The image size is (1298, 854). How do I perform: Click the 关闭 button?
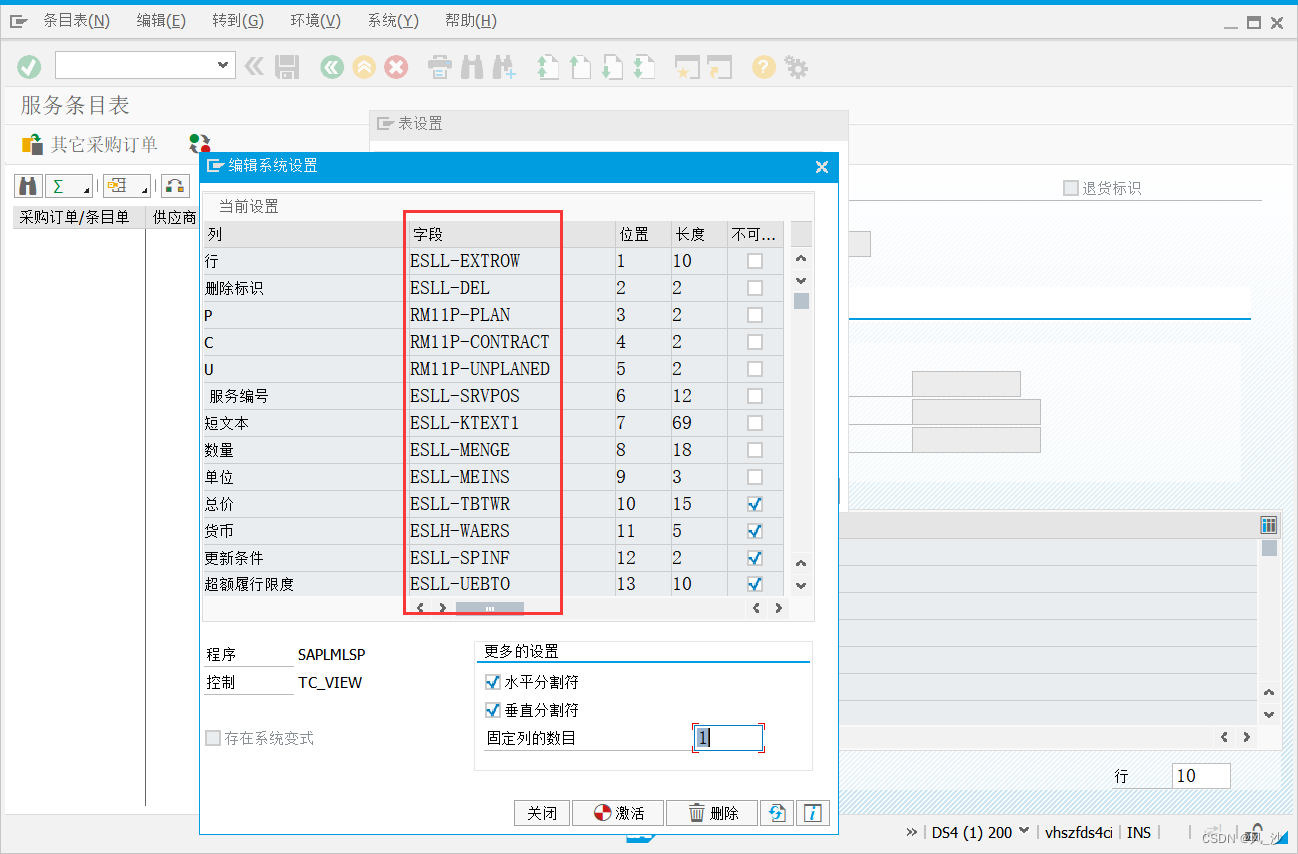click(542, 813)
